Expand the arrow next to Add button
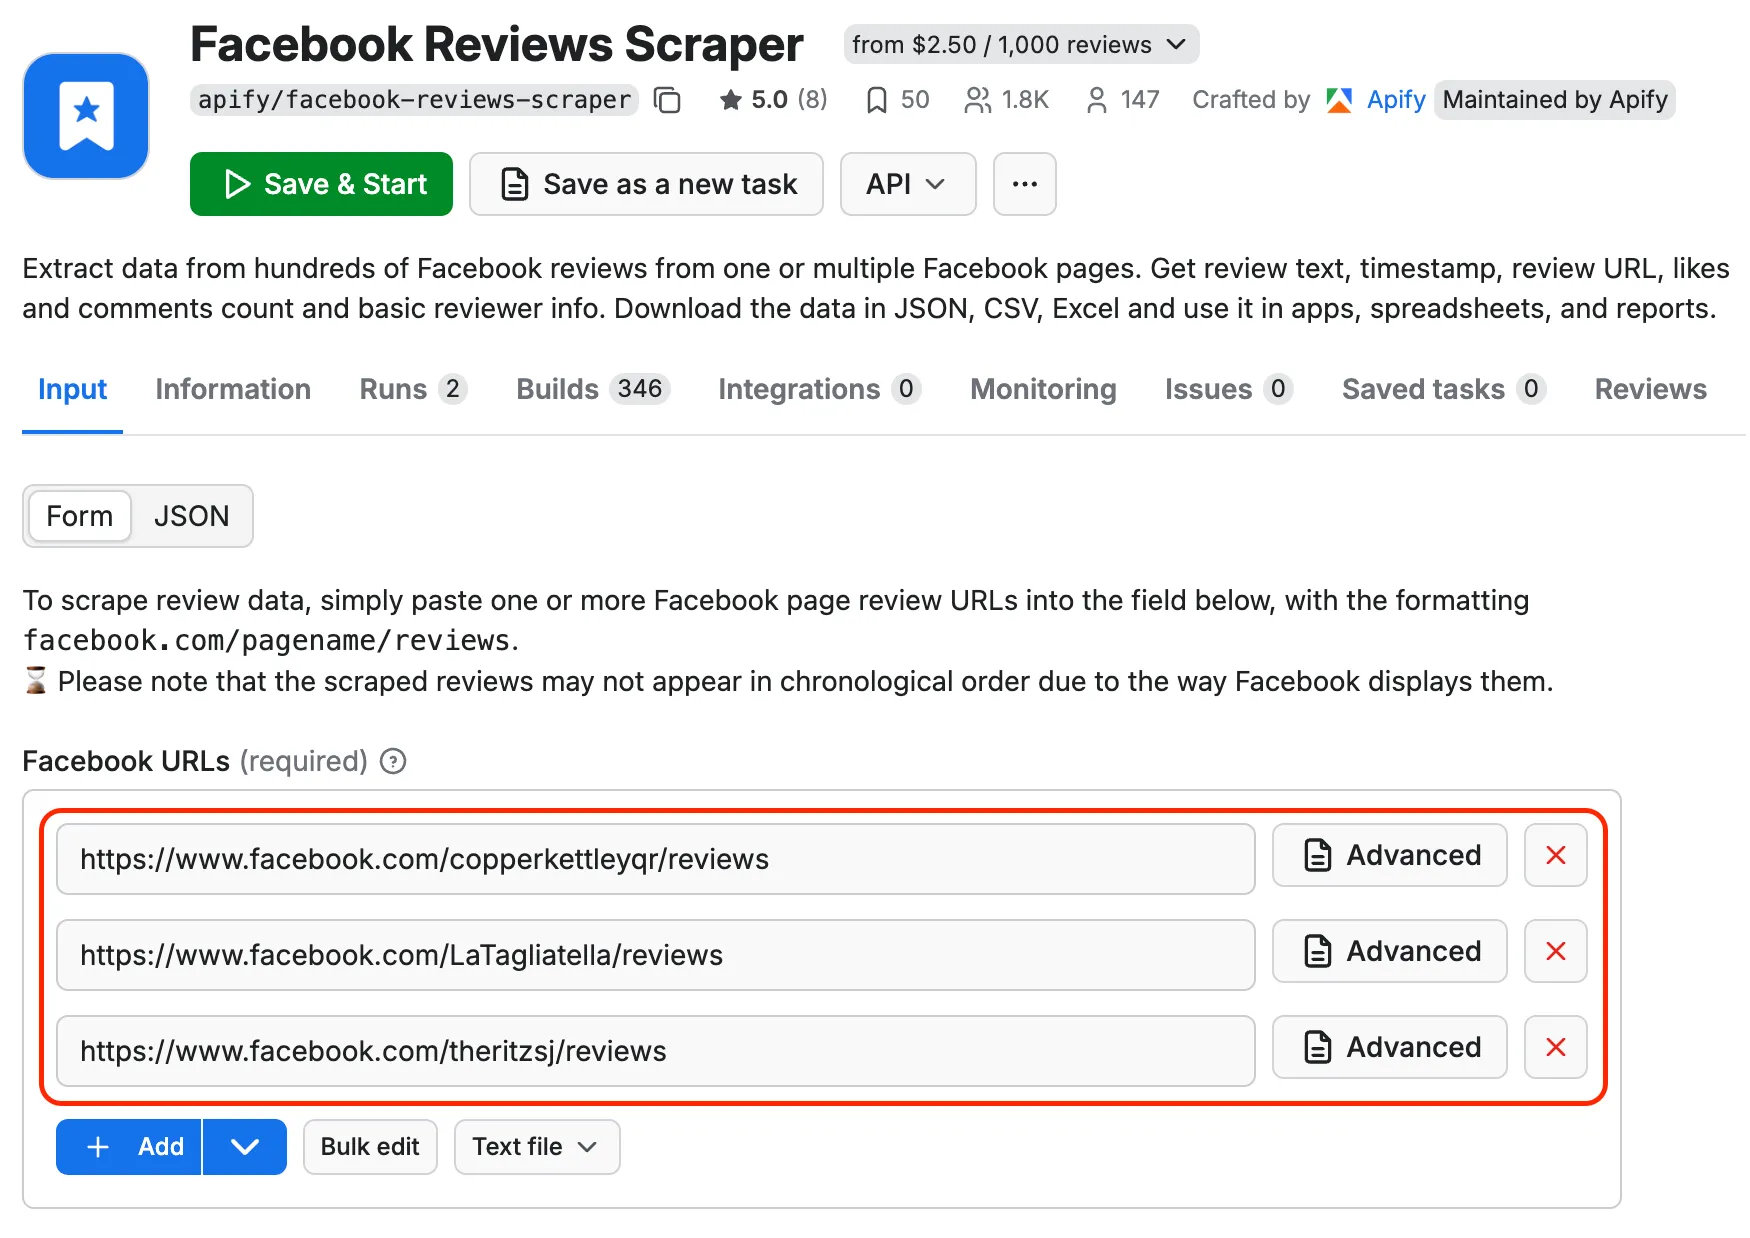1750x1238 pixels. pos(245,1147)
